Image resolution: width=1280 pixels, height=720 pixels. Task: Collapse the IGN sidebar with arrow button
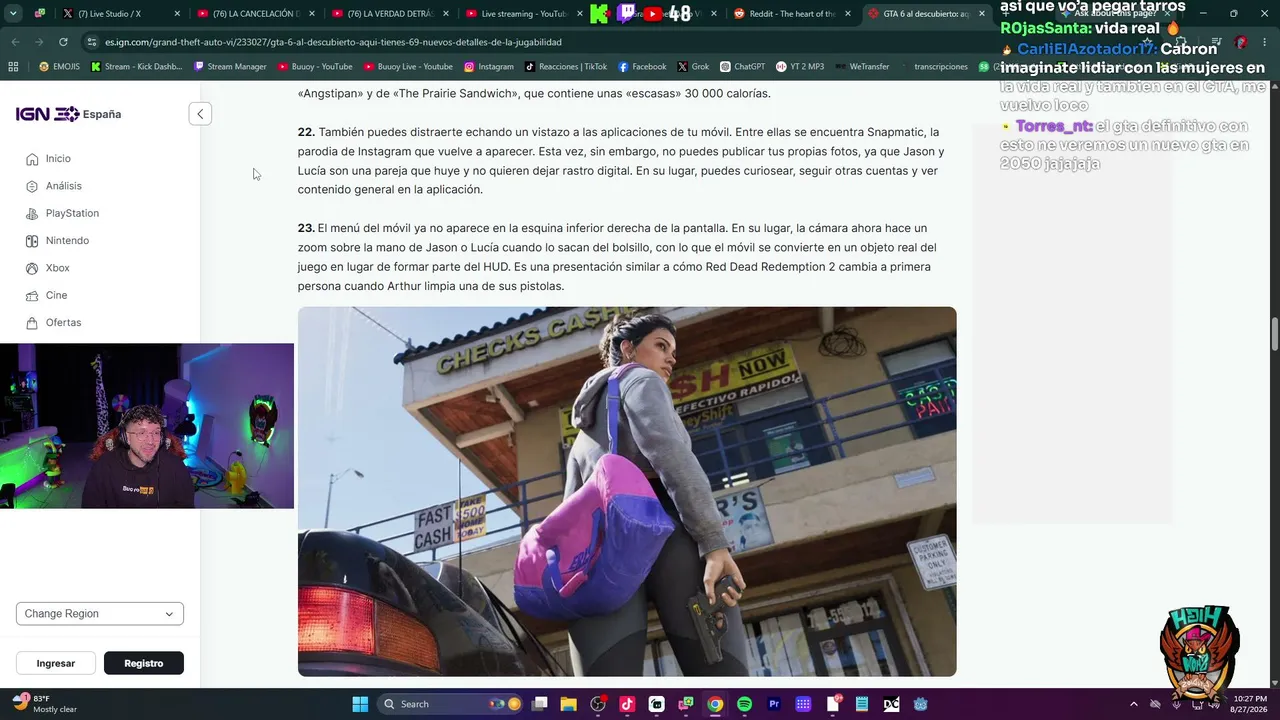coord(200,114)
